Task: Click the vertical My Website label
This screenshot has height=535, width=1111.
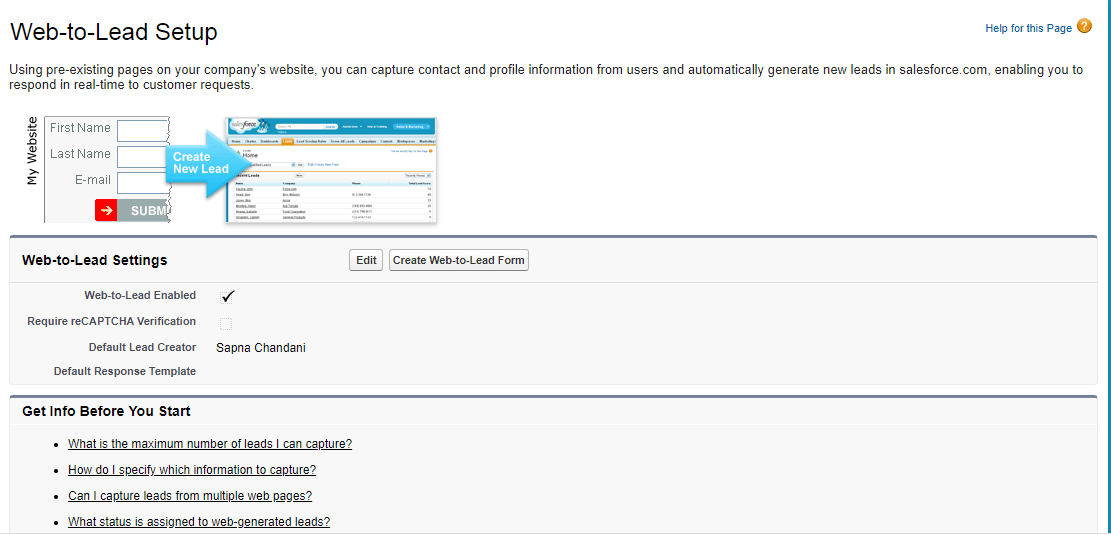Action: click(x=32, y=152)
